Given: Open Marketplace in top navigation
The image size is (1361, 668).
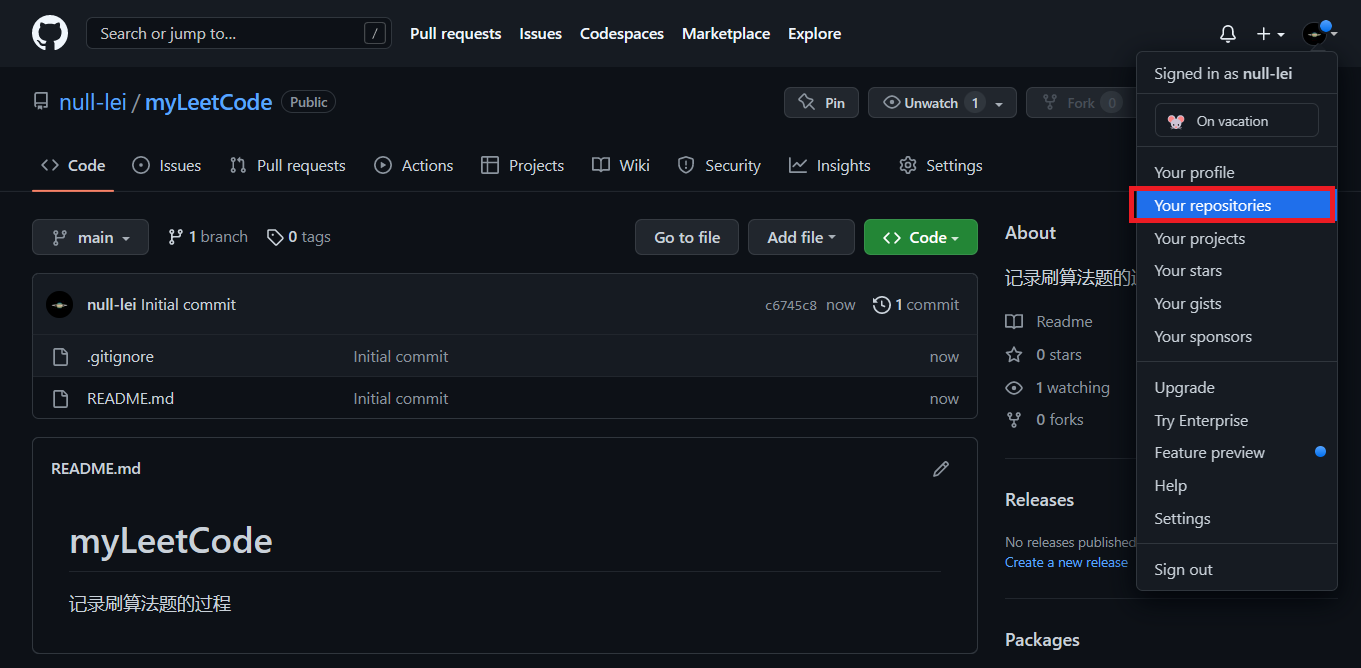Looking at the screenshot, I should pyautogui.click(x=726, y=33).
